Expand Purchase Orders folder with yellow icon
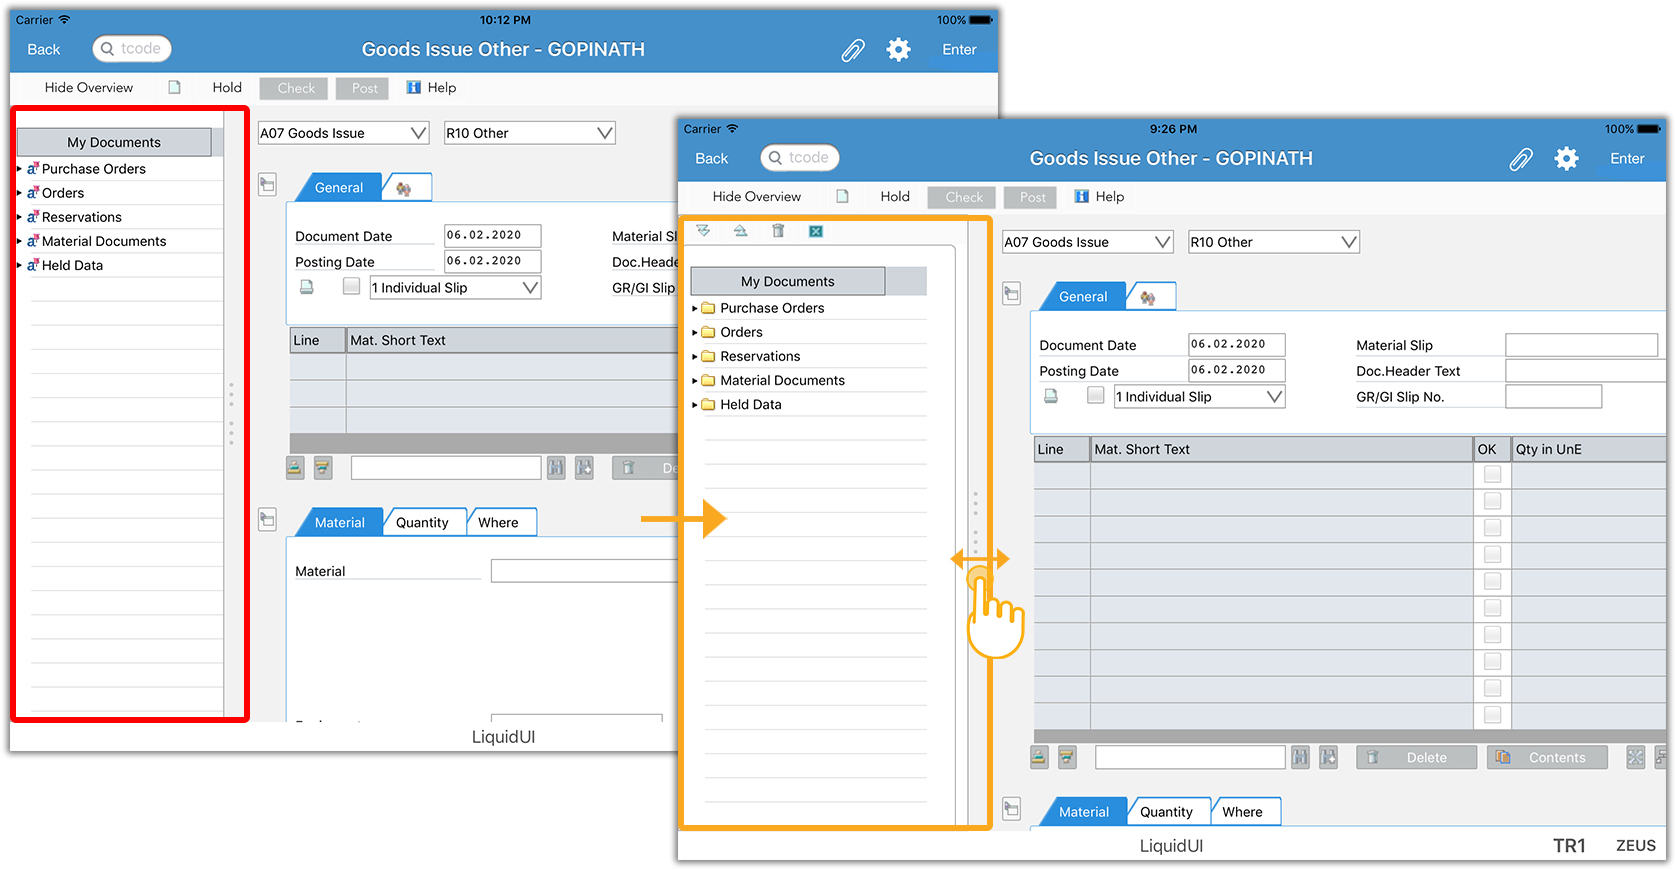This screenshot has height=870, width=1676. [771, 308]
